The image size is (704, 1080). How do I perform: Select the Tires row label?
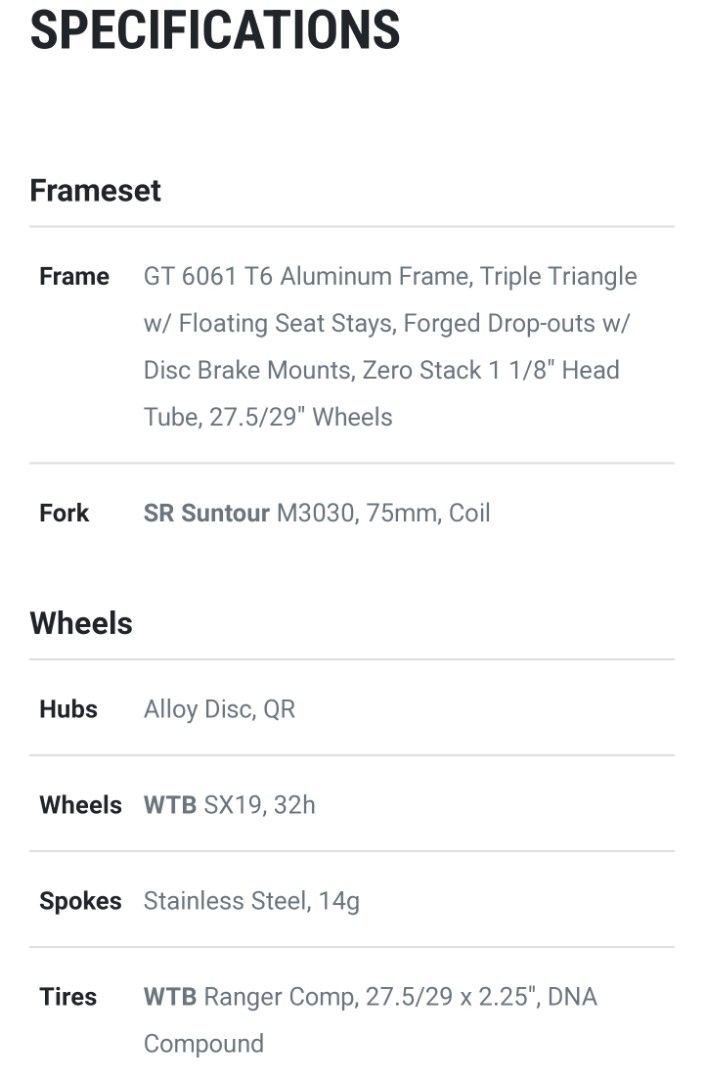pyautogui.click(x=68, y=997)
